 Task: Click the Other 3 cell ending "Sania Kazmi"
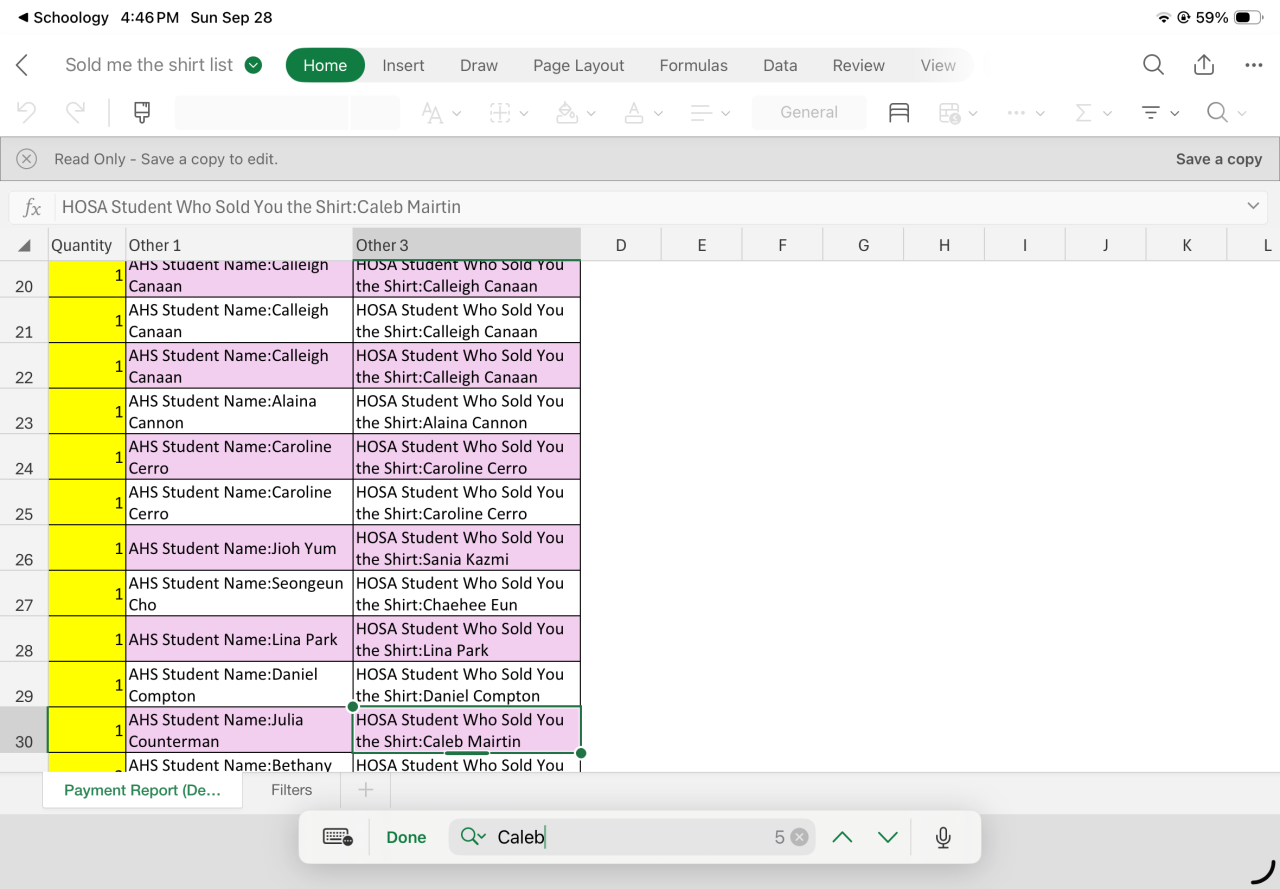coord(467,548)
